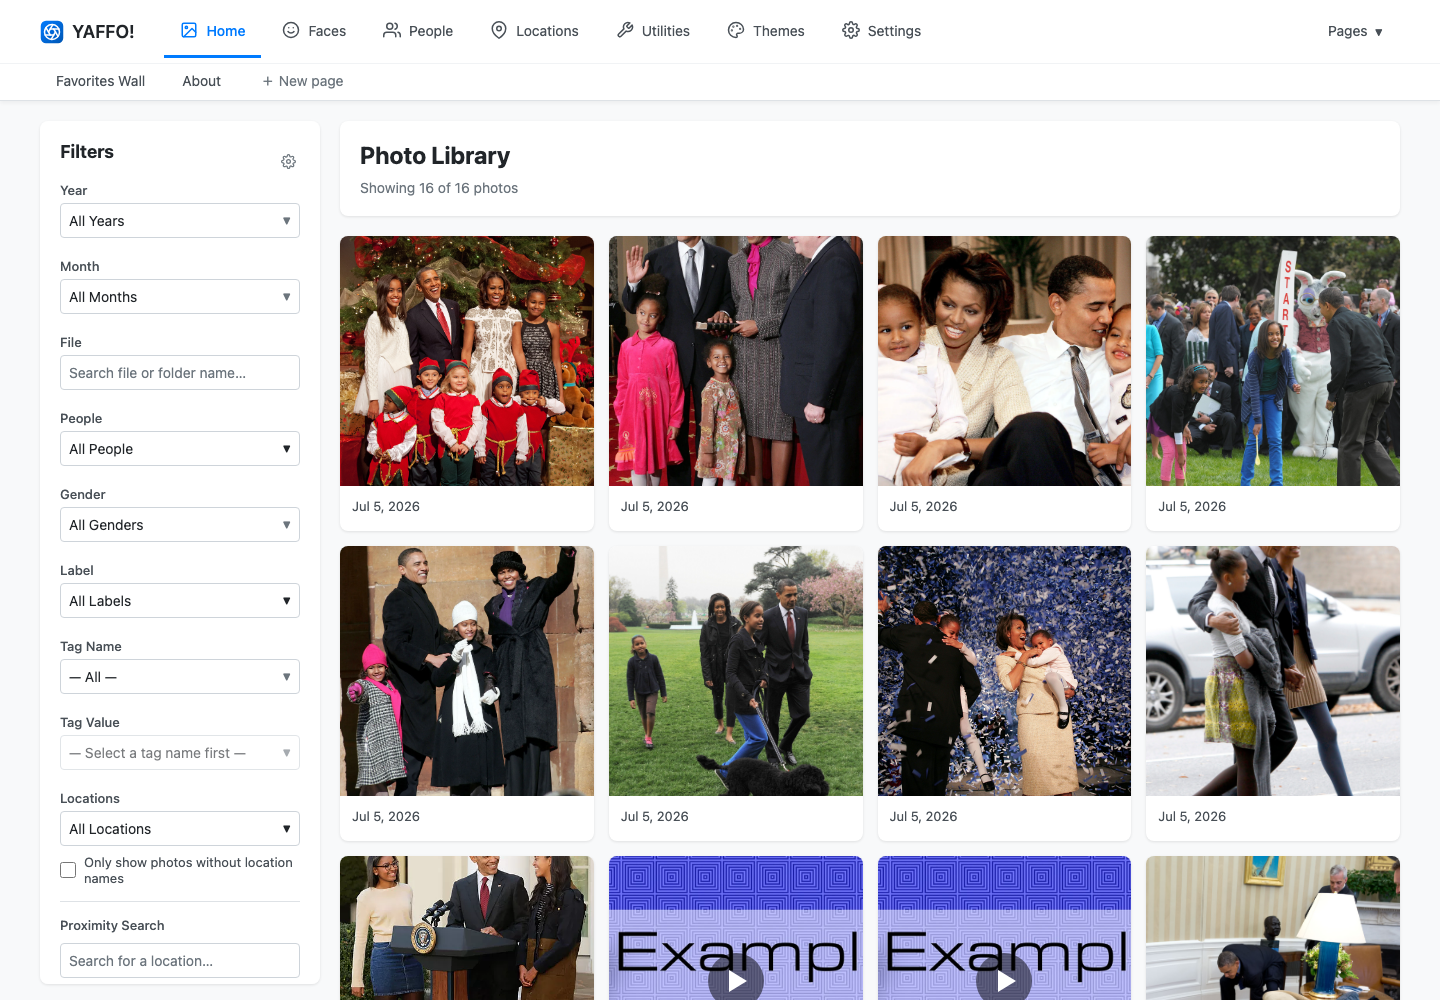Open the Month dropdown showing All Months
The height and width of the screenshot is (1000, 1440).
(180, 297)
